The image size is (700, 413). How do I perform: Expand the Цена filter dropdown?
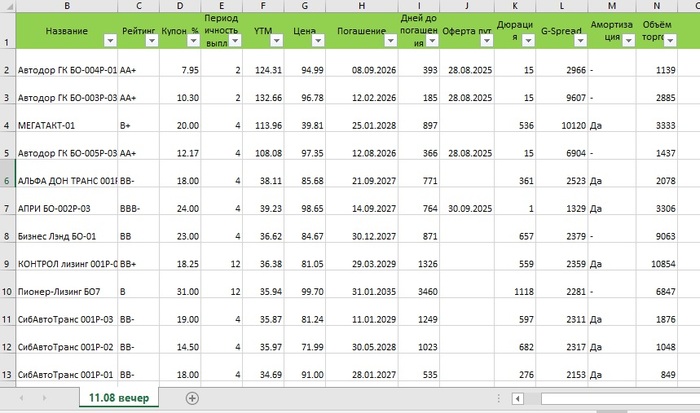pyautogui.click(x=318, y=41)
